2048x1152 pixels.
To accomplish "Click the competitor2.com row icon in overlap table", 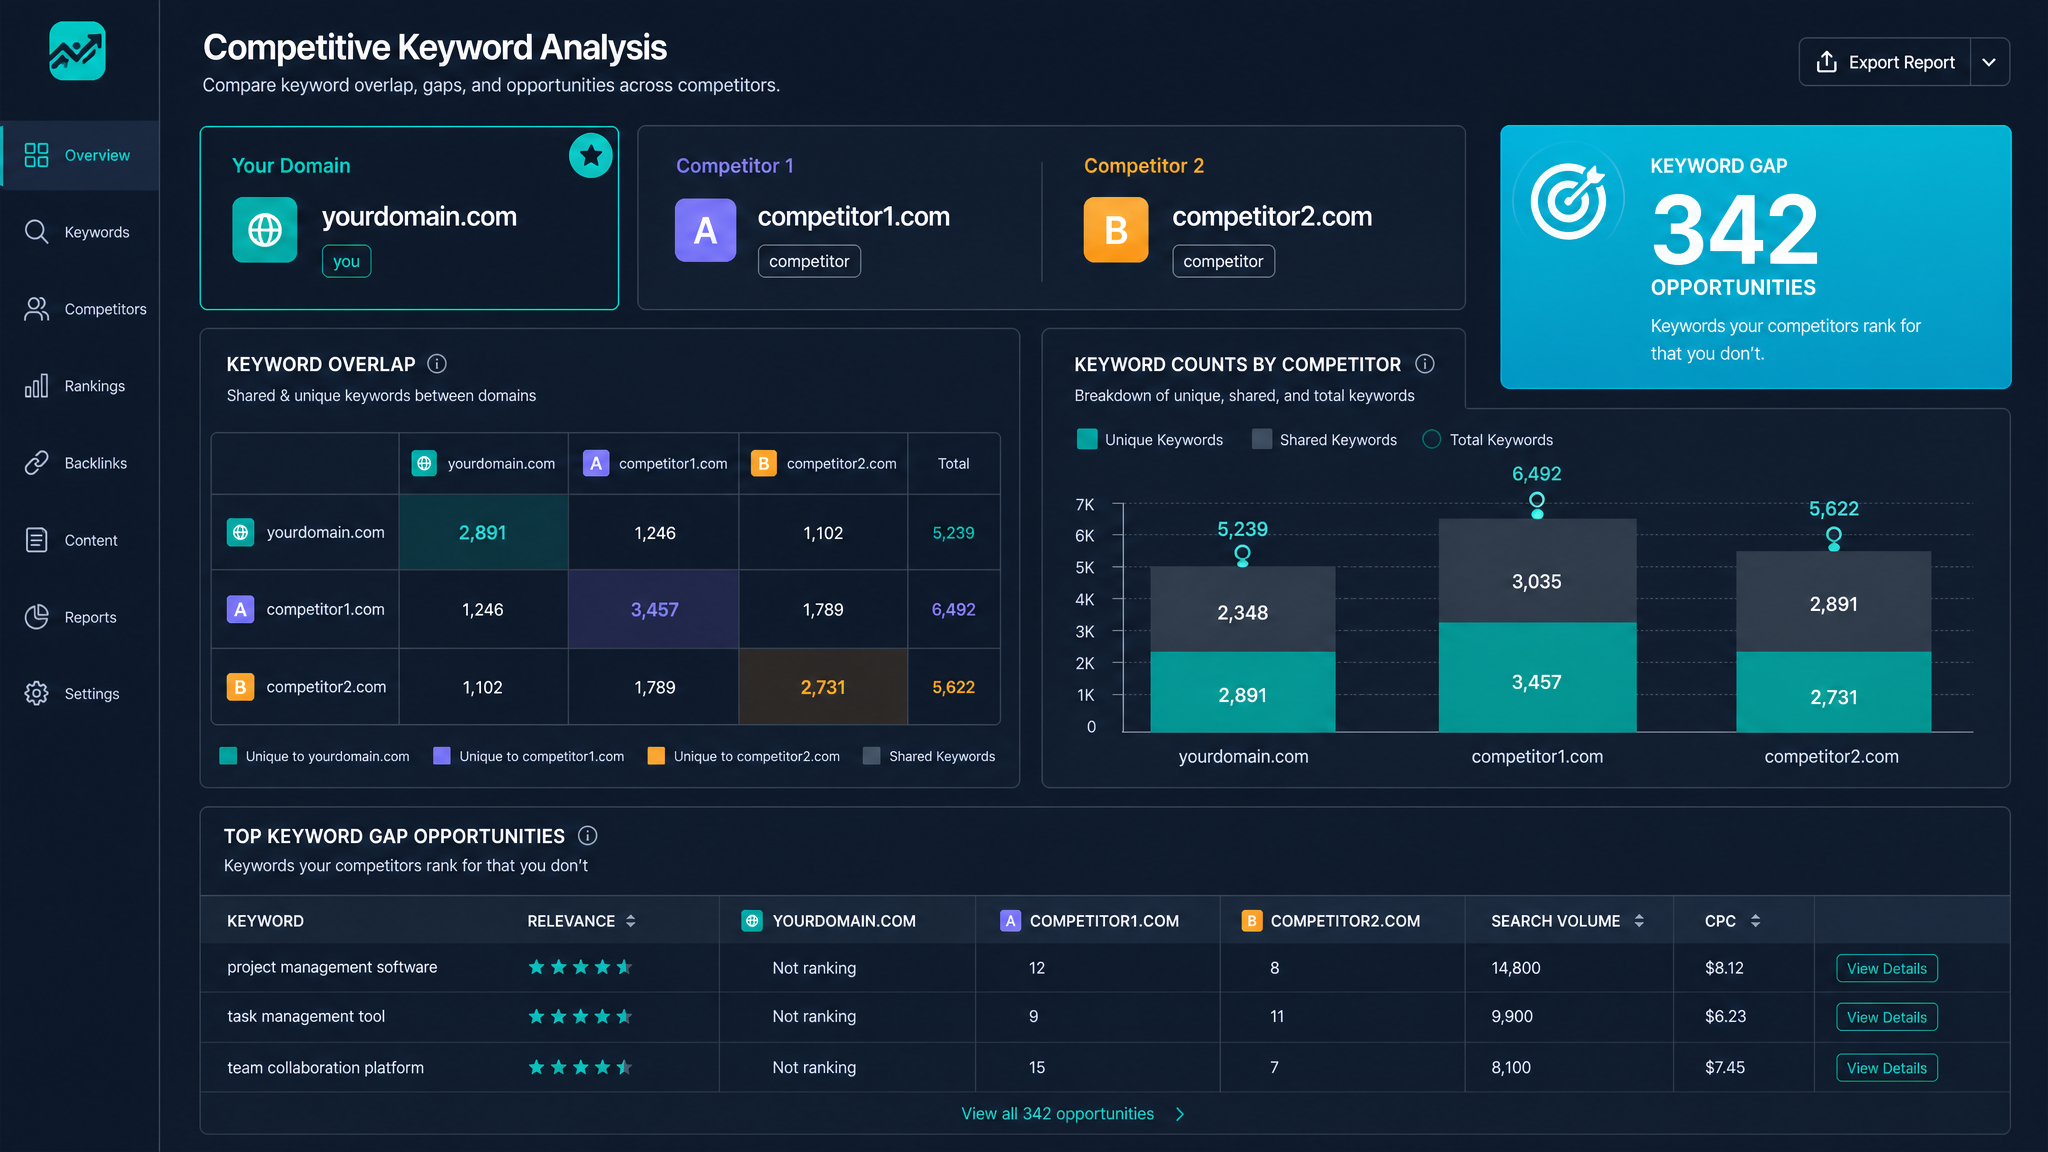I will pyautogui.click(x=240, y=687).
